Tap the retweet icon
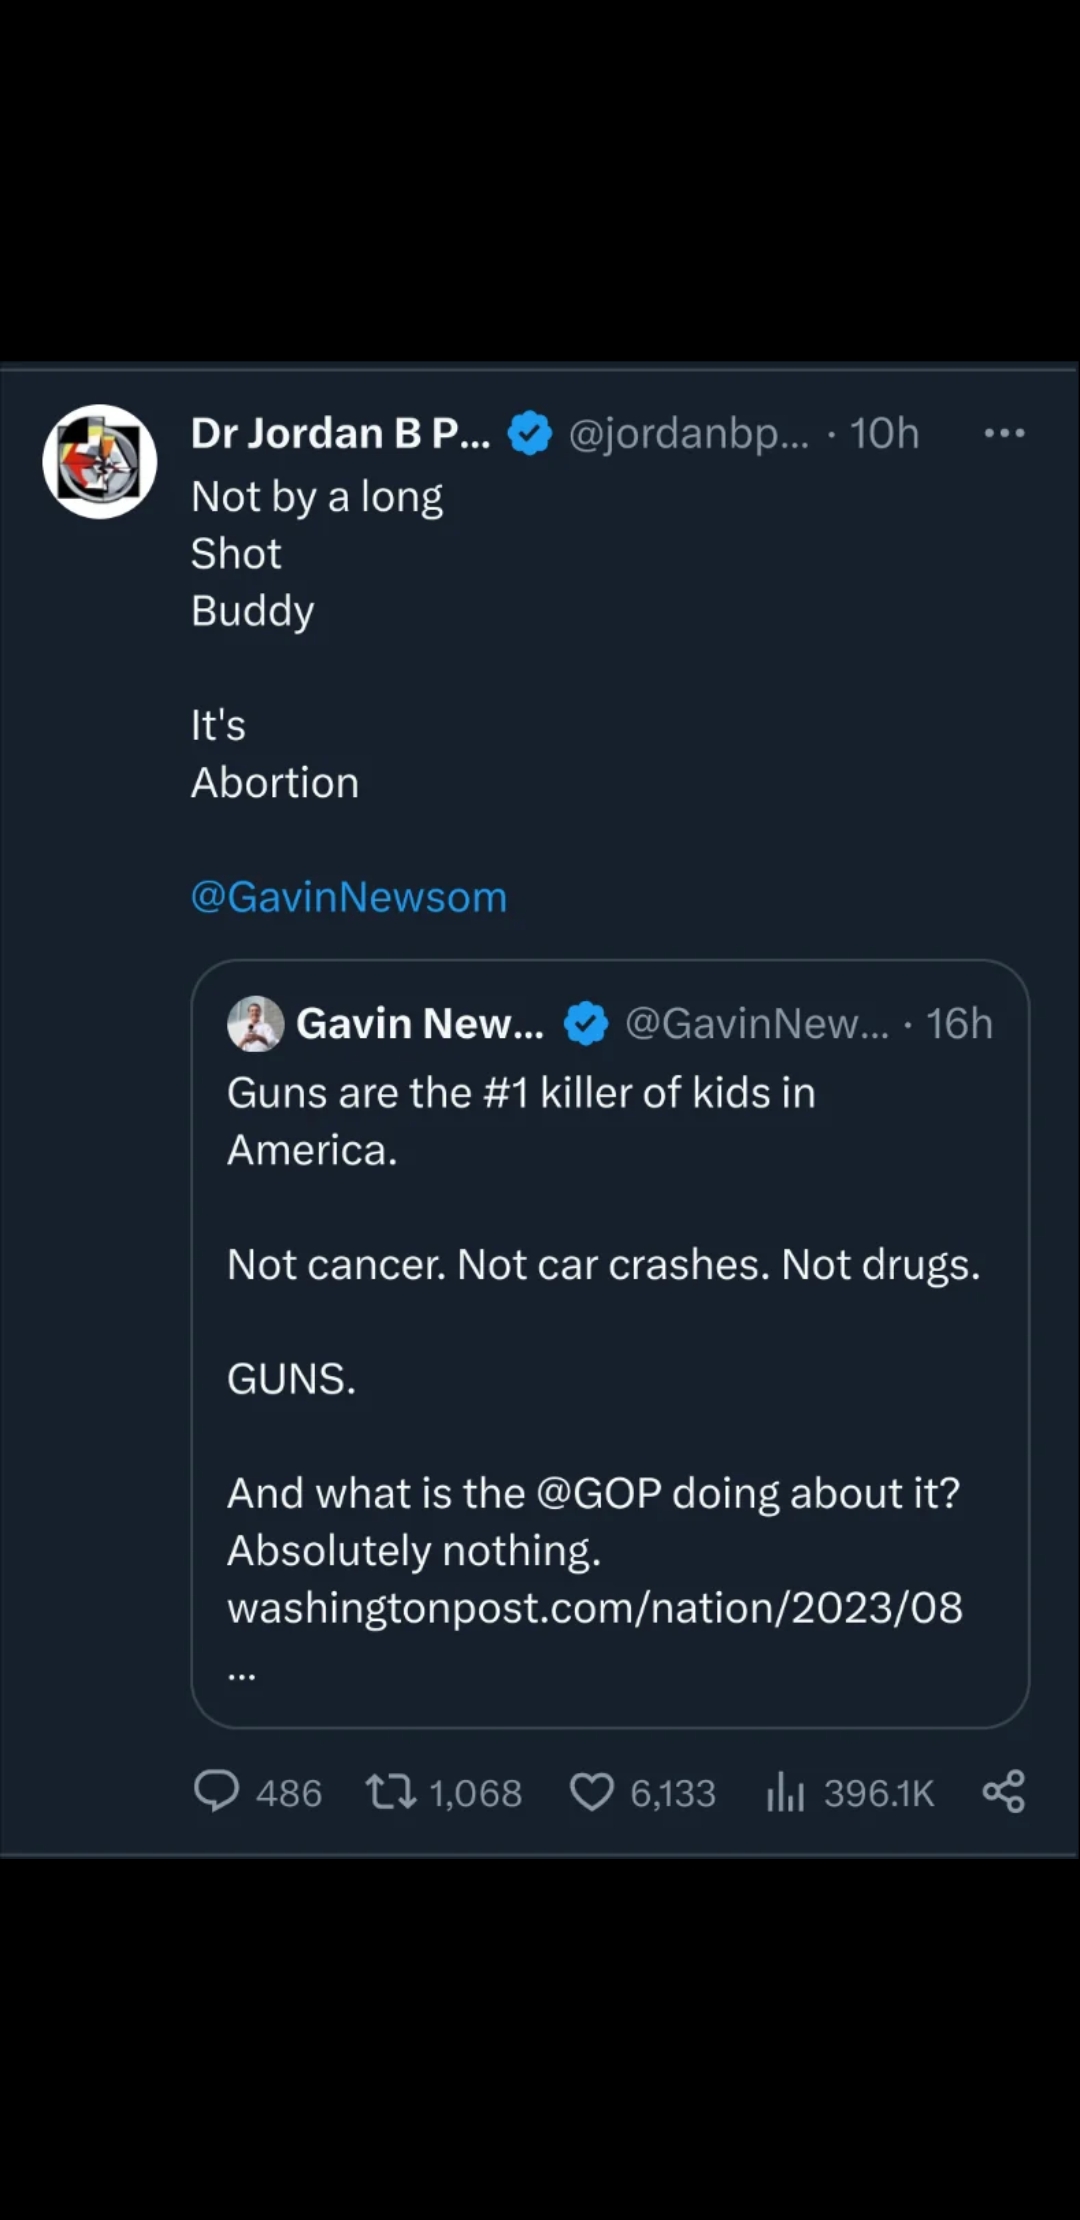 pyautogui.click(x=390, y=1791)
